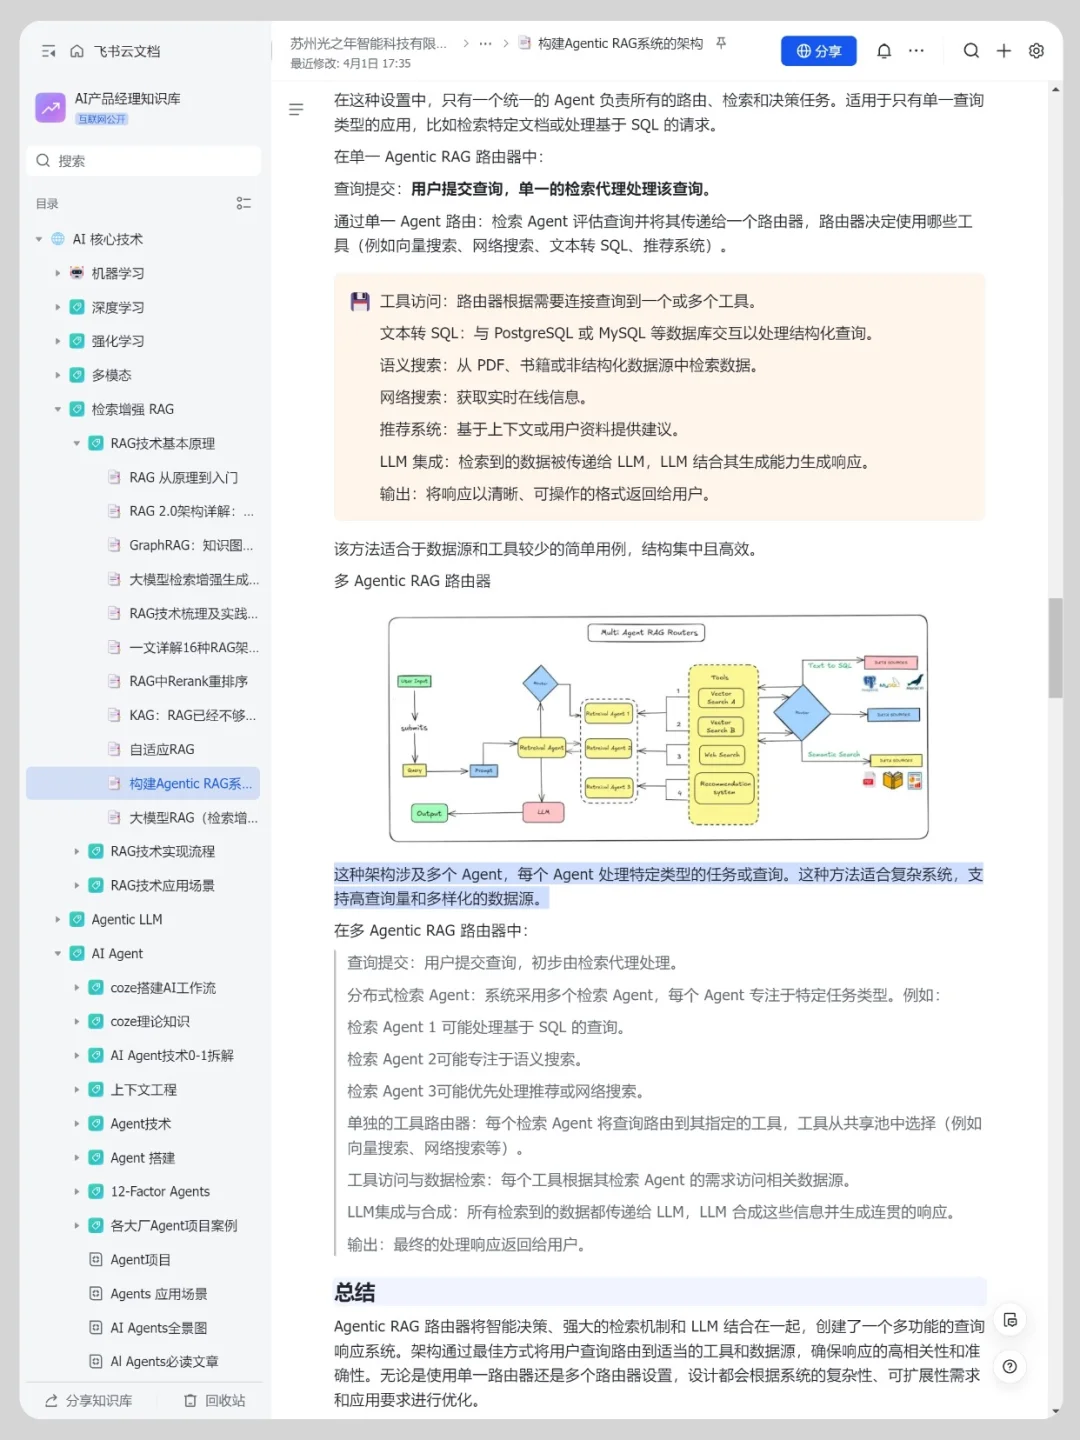Open document search with the magnifier icon
The height and width of the screenshot is (1440, 1080).
971,51
